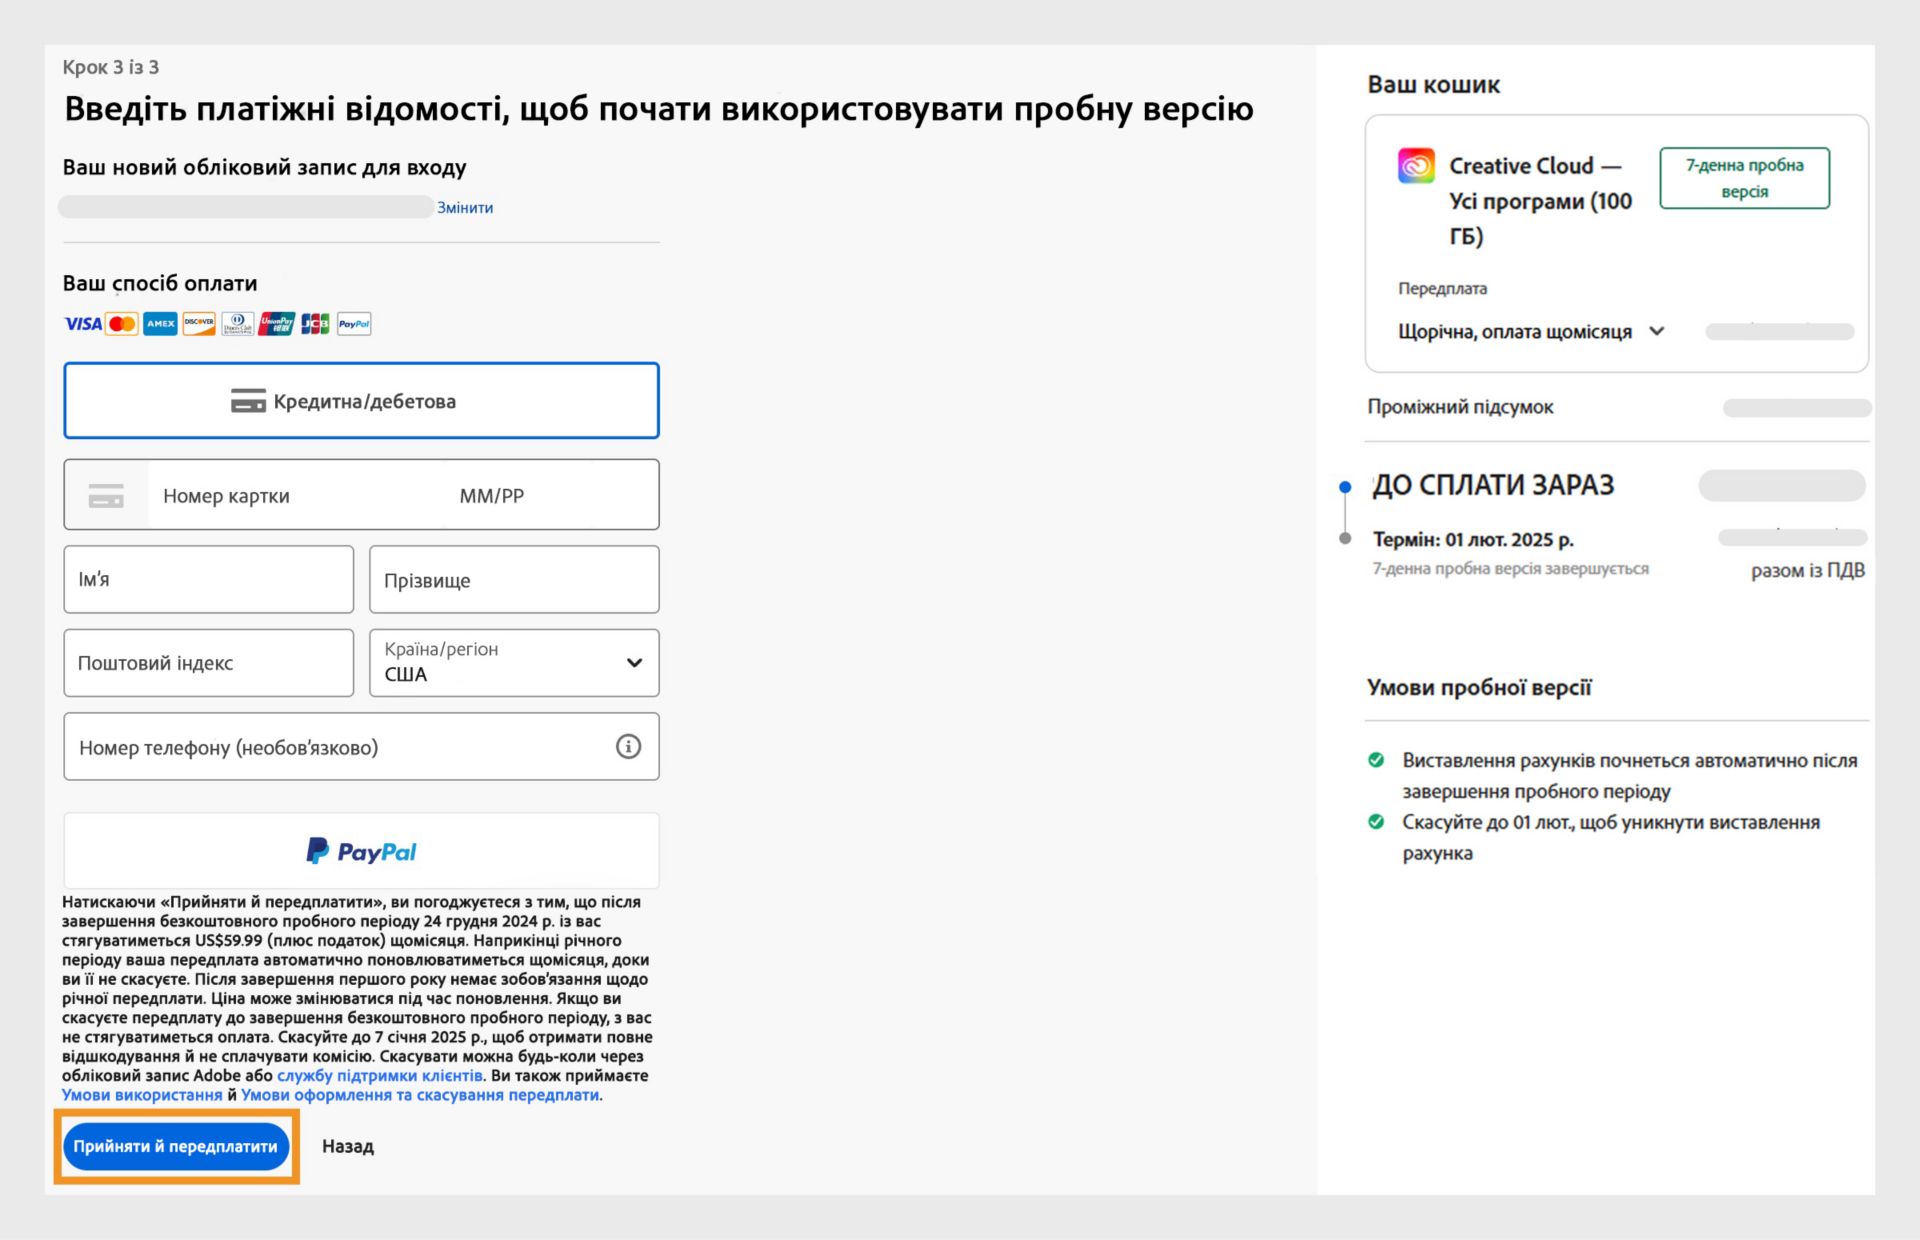Viewport: 1920px width, 1240px height.
Task: Click the Visa card logo
Action: point(83,324)
